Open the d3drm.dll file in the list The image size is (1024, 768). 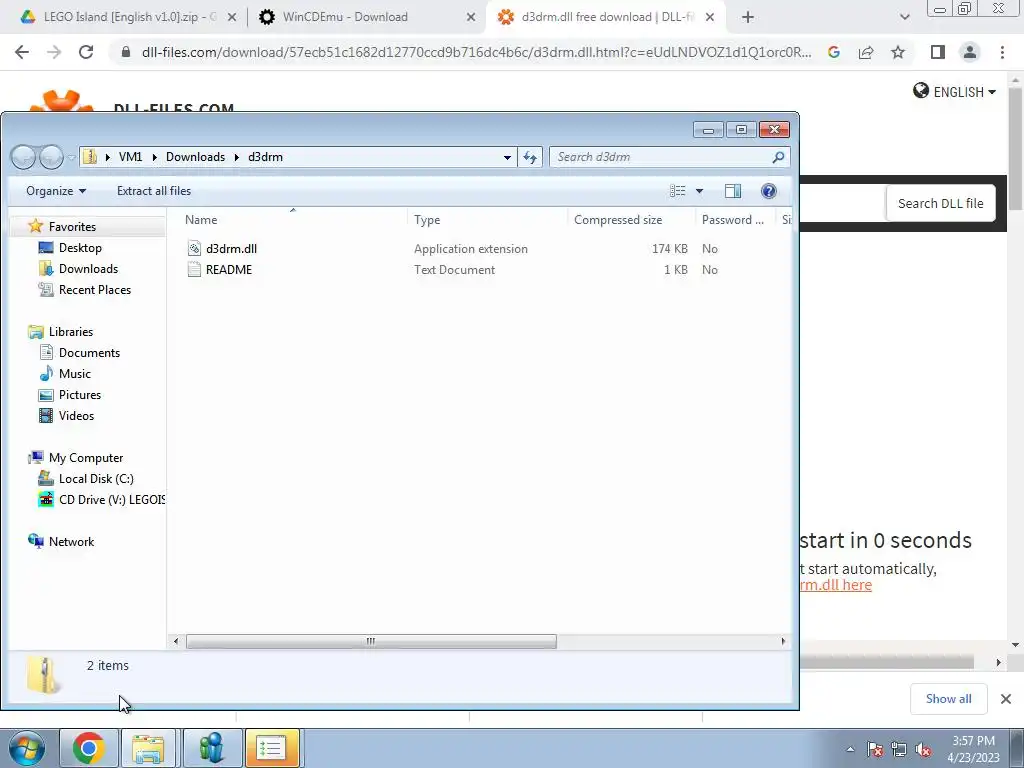(231, 249)
